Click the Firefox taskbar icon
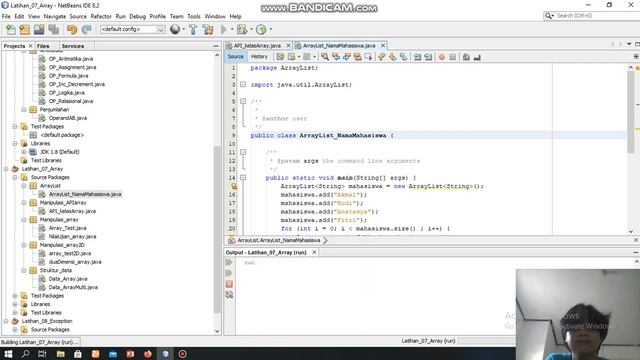Image resolution: width=640 pixels, height=360 pixels. 148,354
